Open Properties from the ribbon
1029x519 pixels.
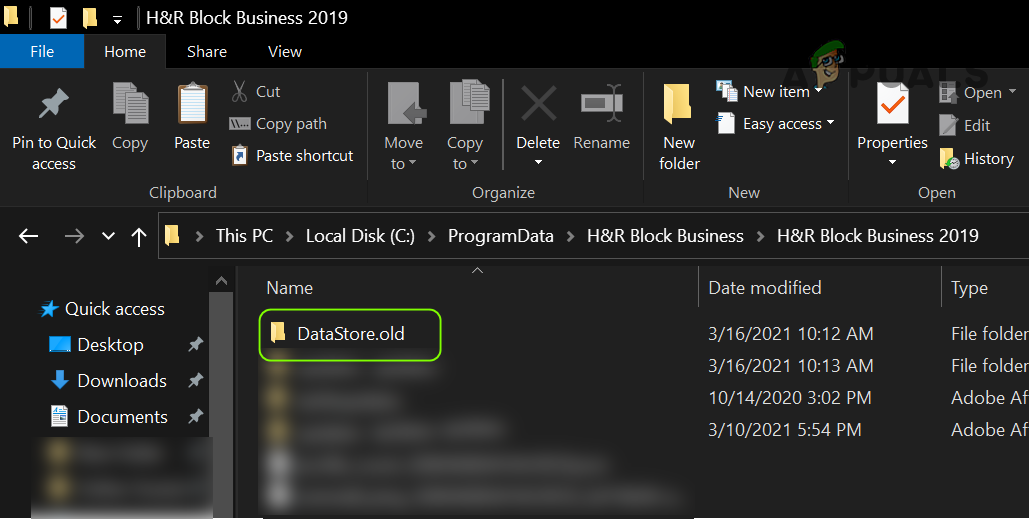coord(891,105)
